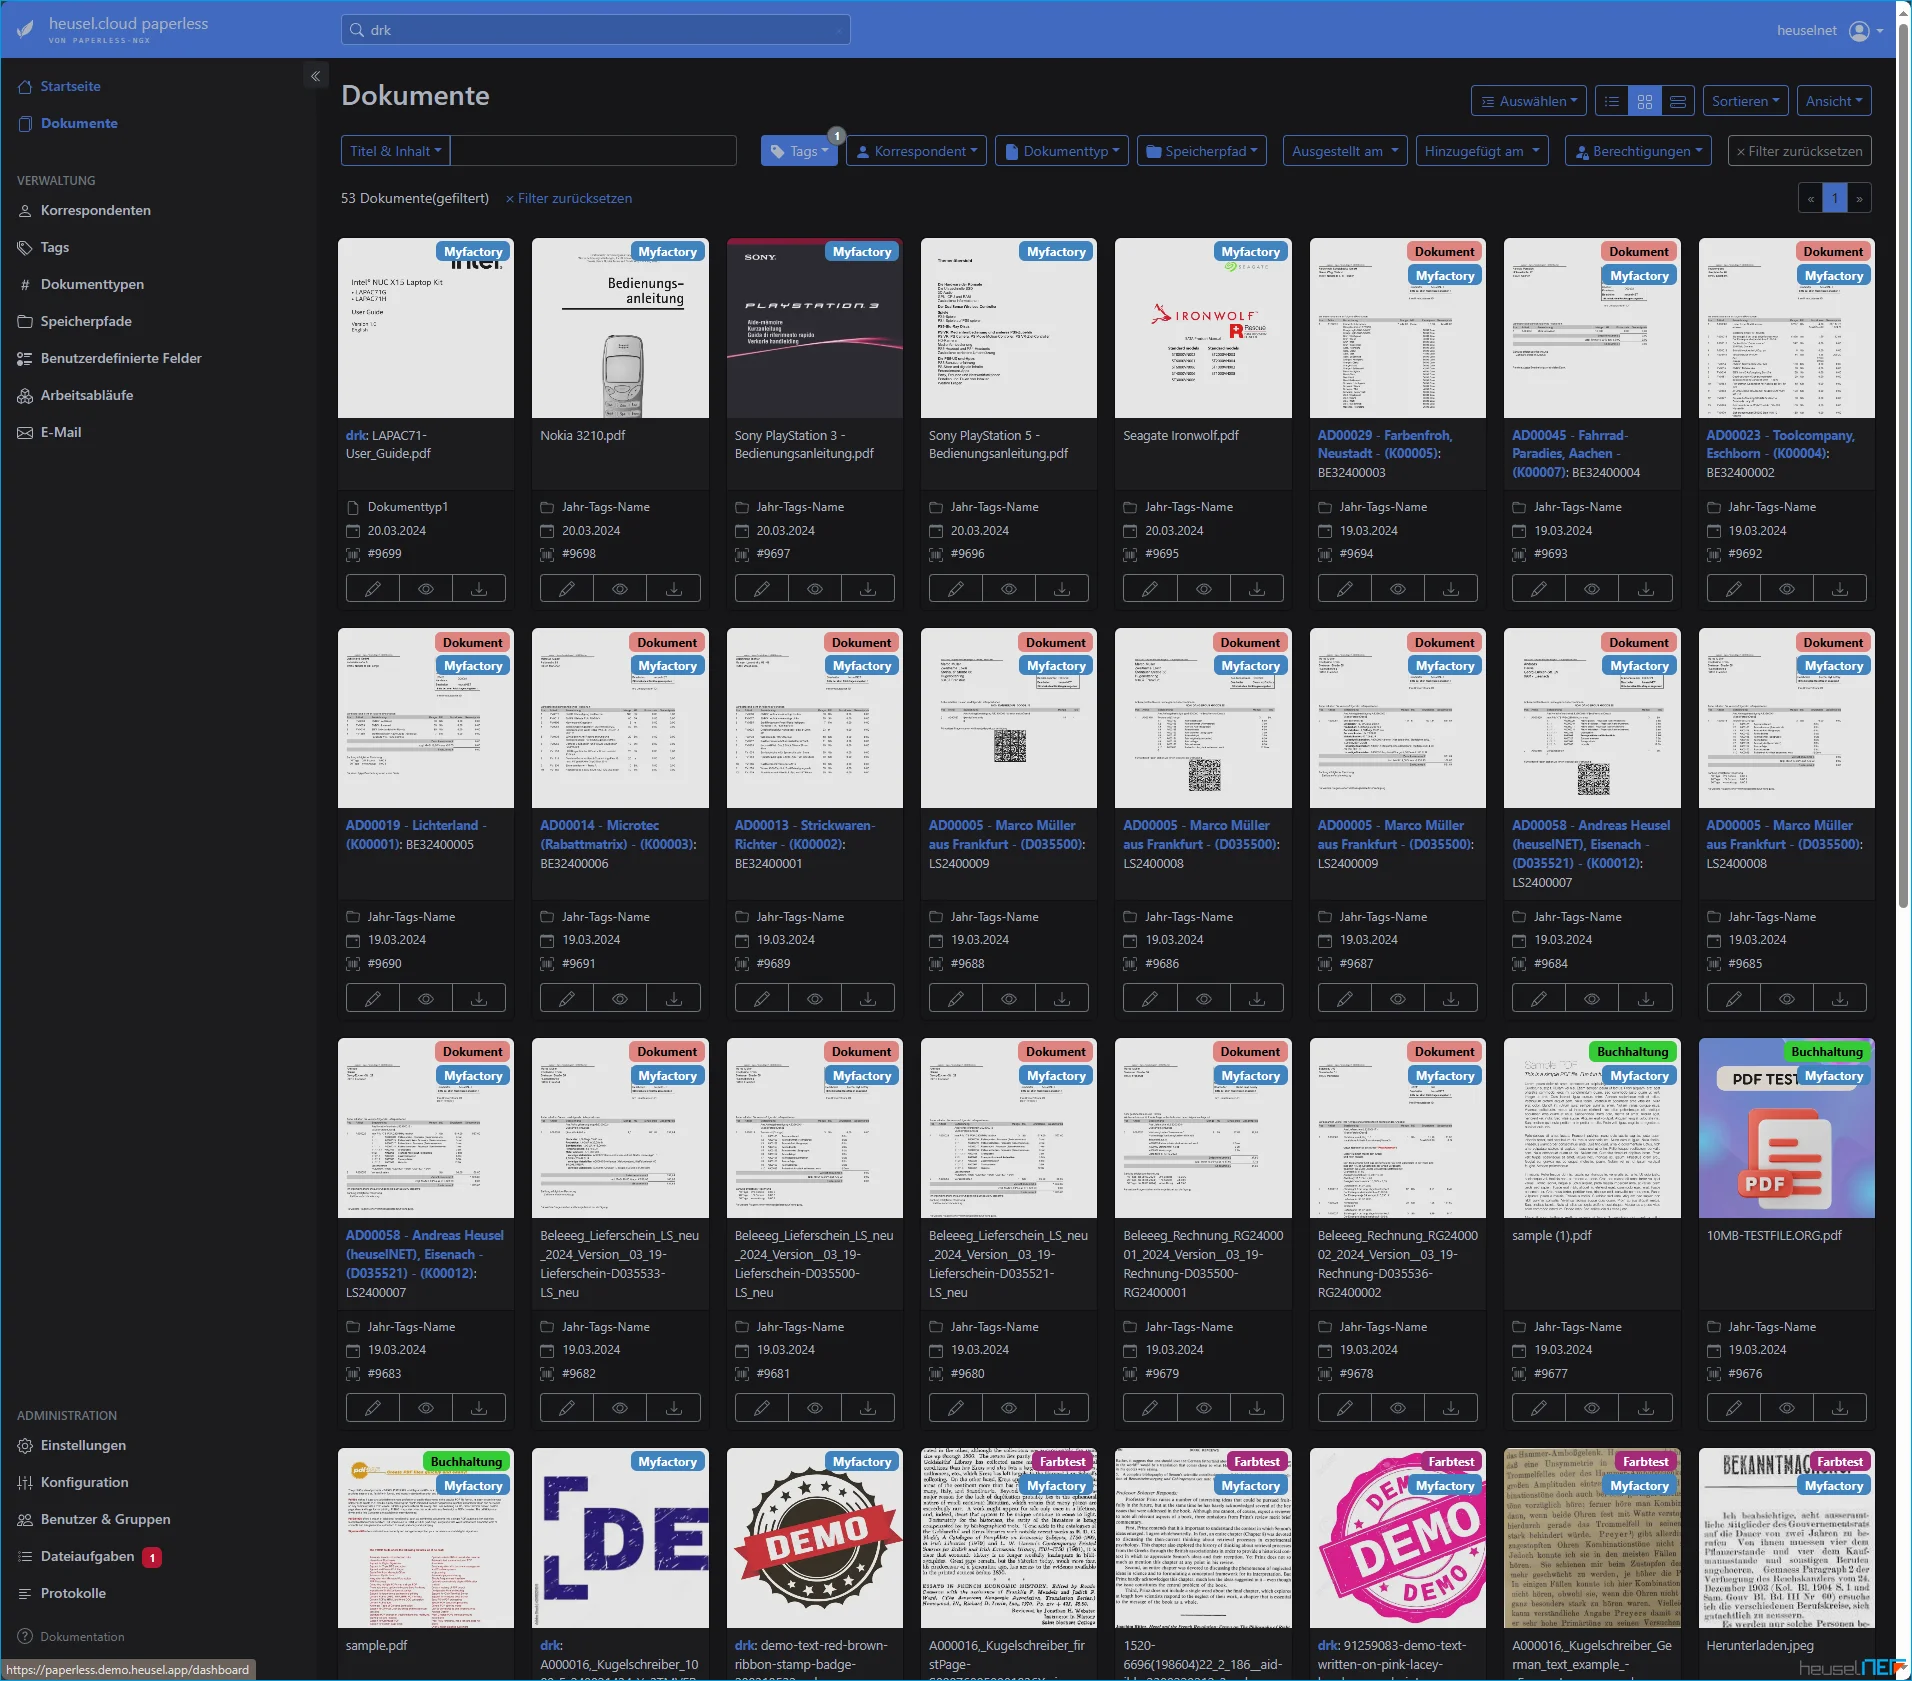Image resolution: width=1912 pixels, height=1681 pixels.
Task: Open Dateiaufgaben in the sidebar
Action: pos(87,1556)
